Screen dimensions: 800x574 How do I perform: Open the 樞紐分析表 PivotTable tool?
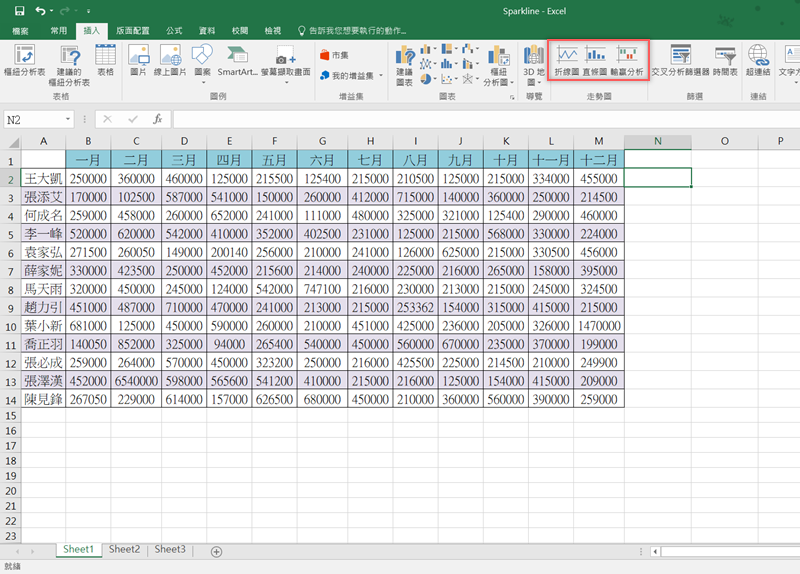(x=24, y=60)
